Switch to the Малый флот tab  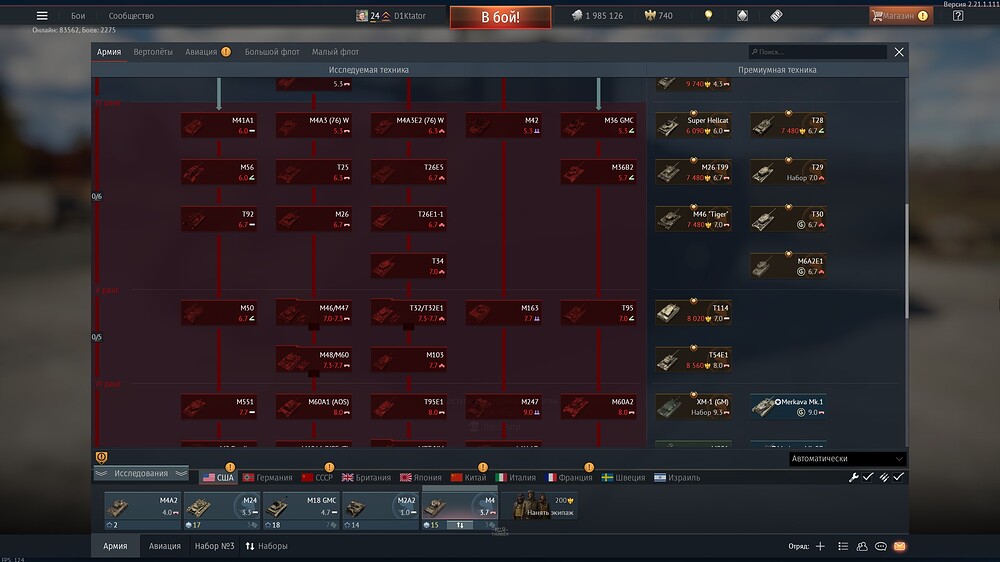coord(335,52)
